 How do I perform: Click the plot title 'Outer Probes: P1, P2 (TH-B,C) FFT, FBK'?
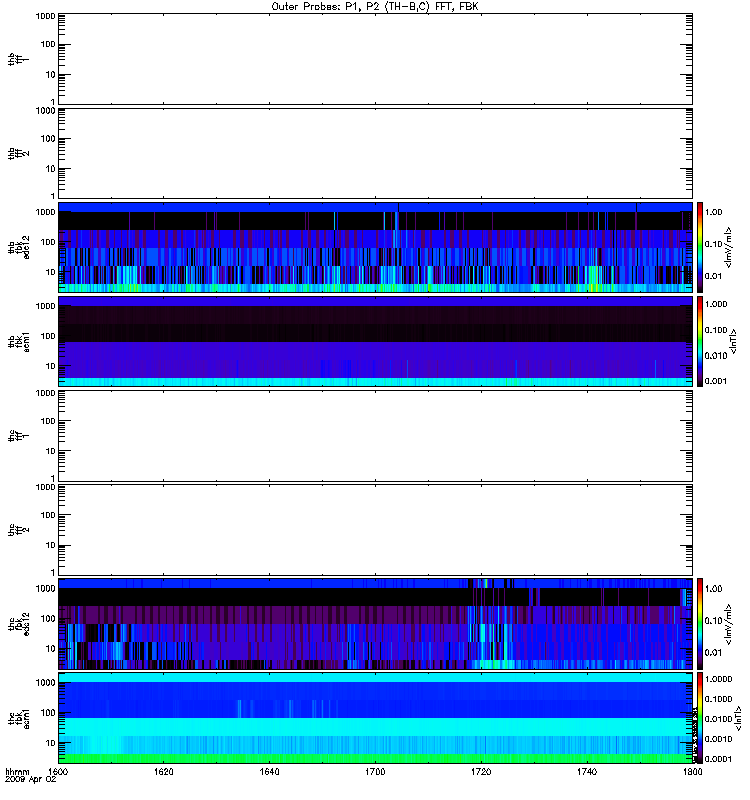pos(375,7)
